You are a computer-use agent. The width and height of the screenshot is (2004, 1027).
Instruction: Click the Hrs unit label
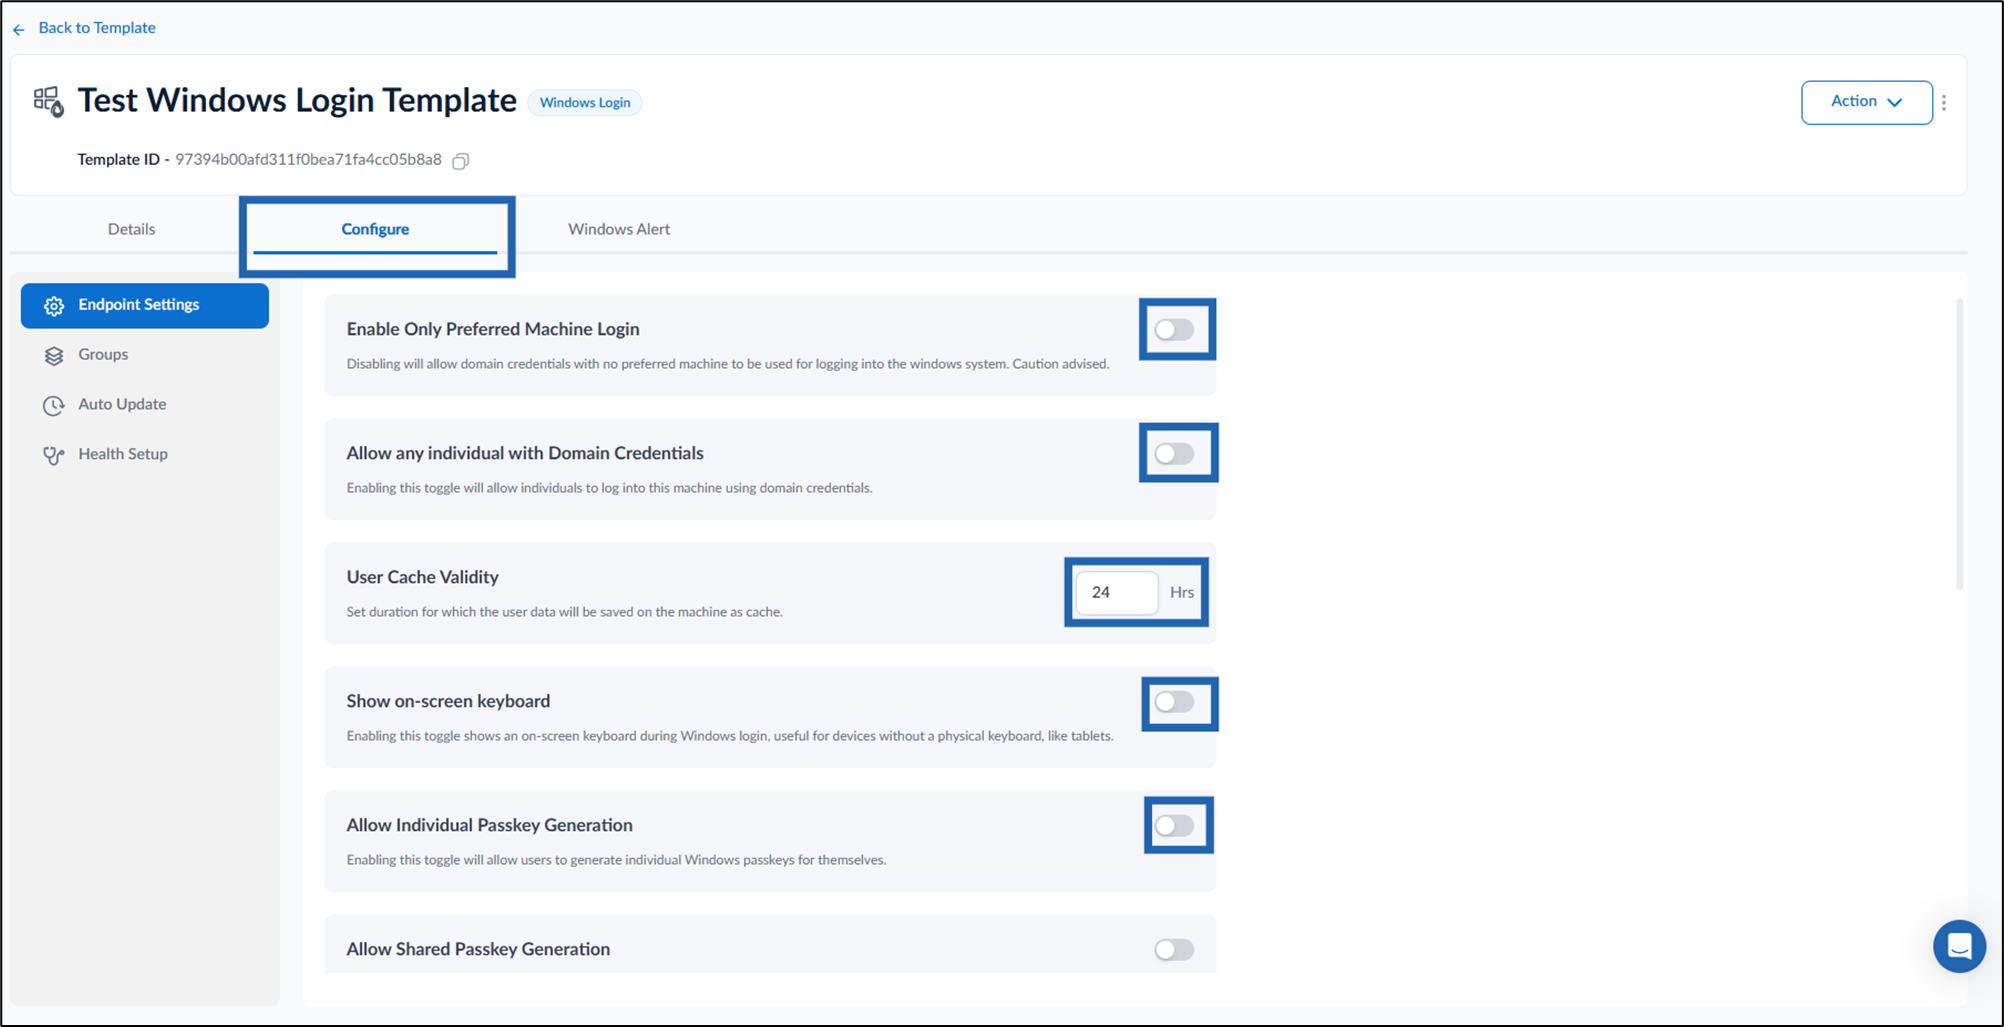tap(1182, 593)
